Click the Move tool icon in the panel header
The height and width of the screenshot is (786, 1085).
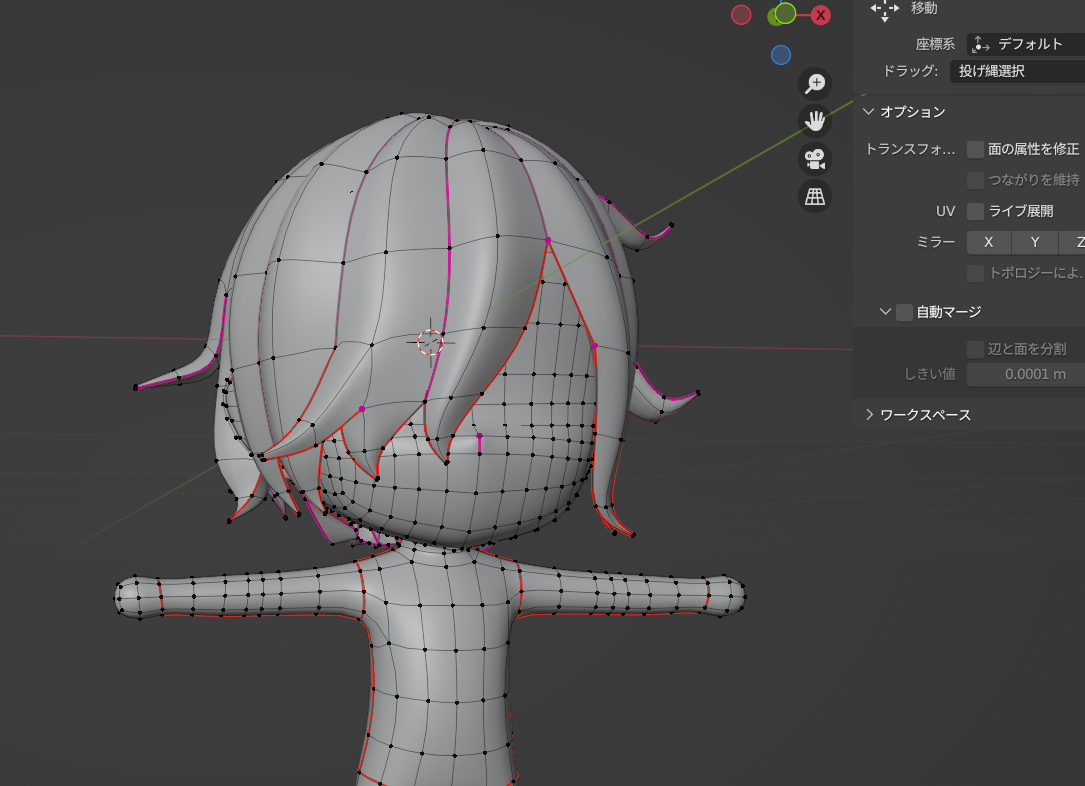(885, 9)
